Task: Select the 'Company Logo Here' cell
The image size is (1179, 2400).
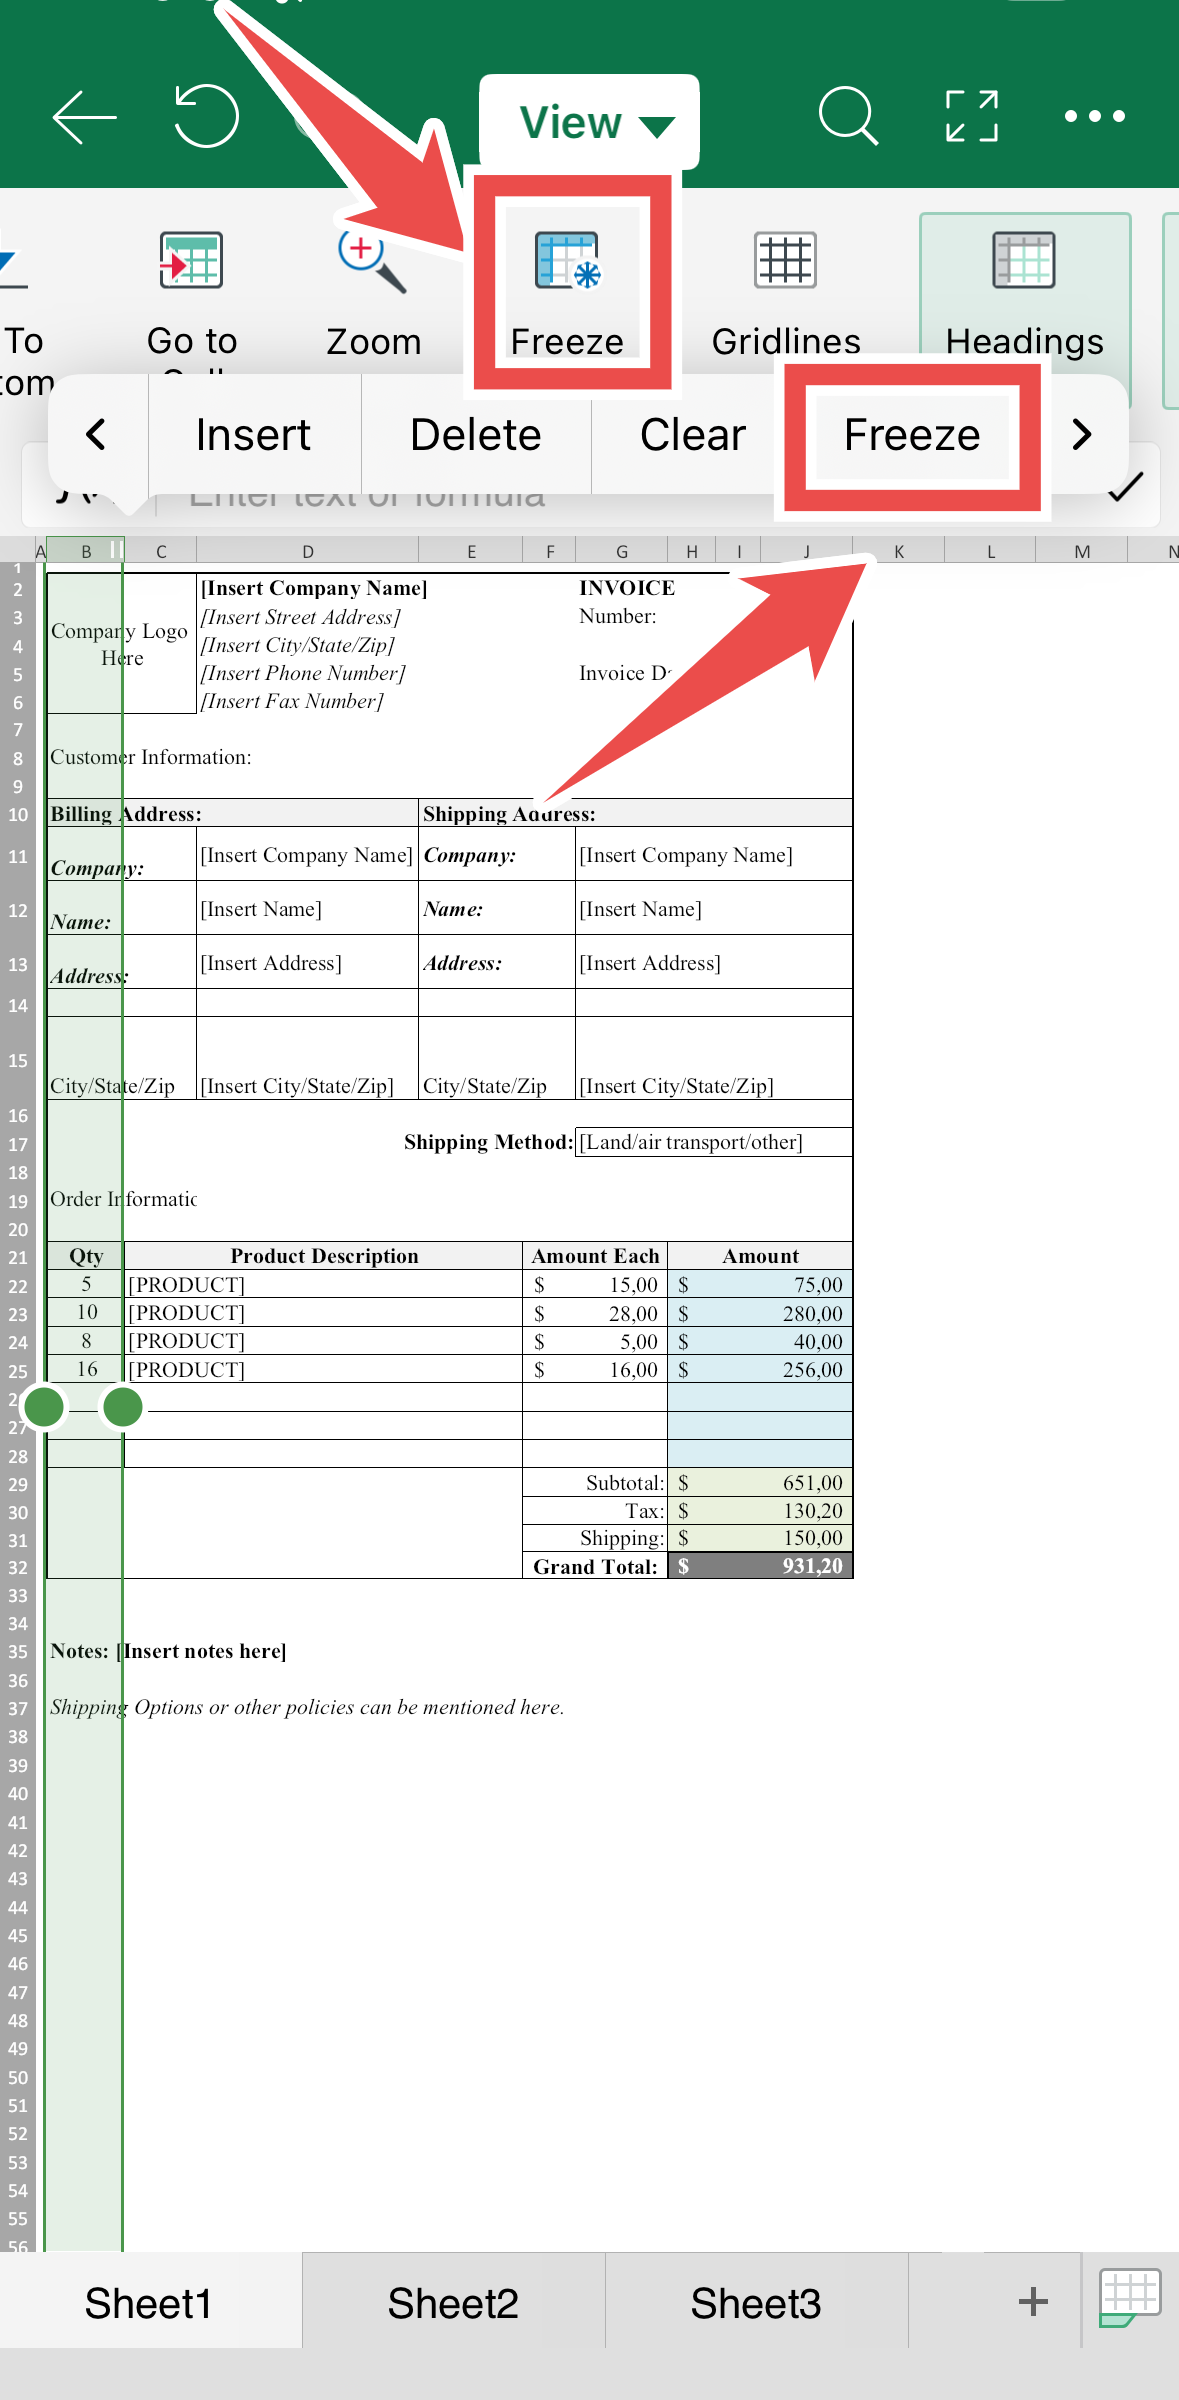Action: 121,644
